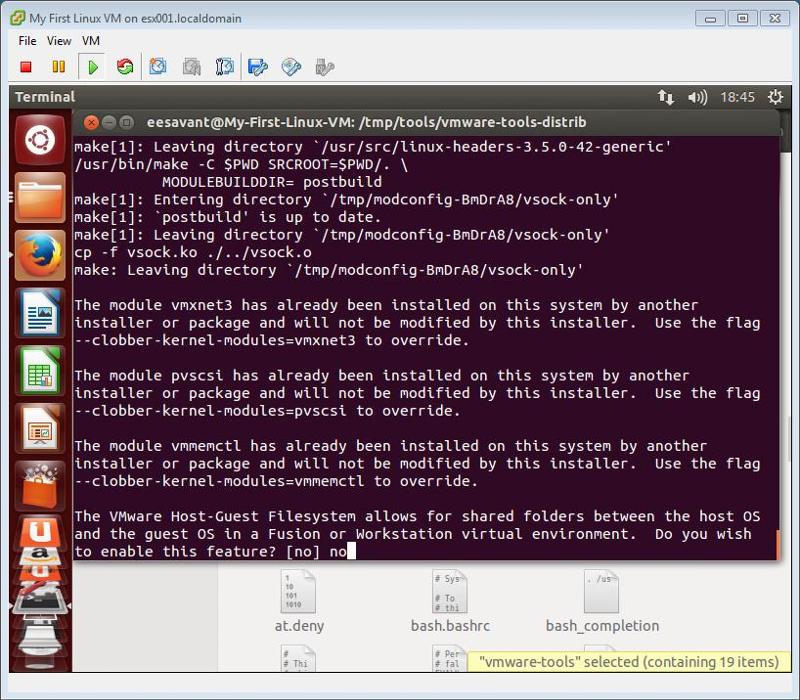Open Ubuntu Dash home launcher
This screenshot has height=700, width=800.
[x=40, y=139]
